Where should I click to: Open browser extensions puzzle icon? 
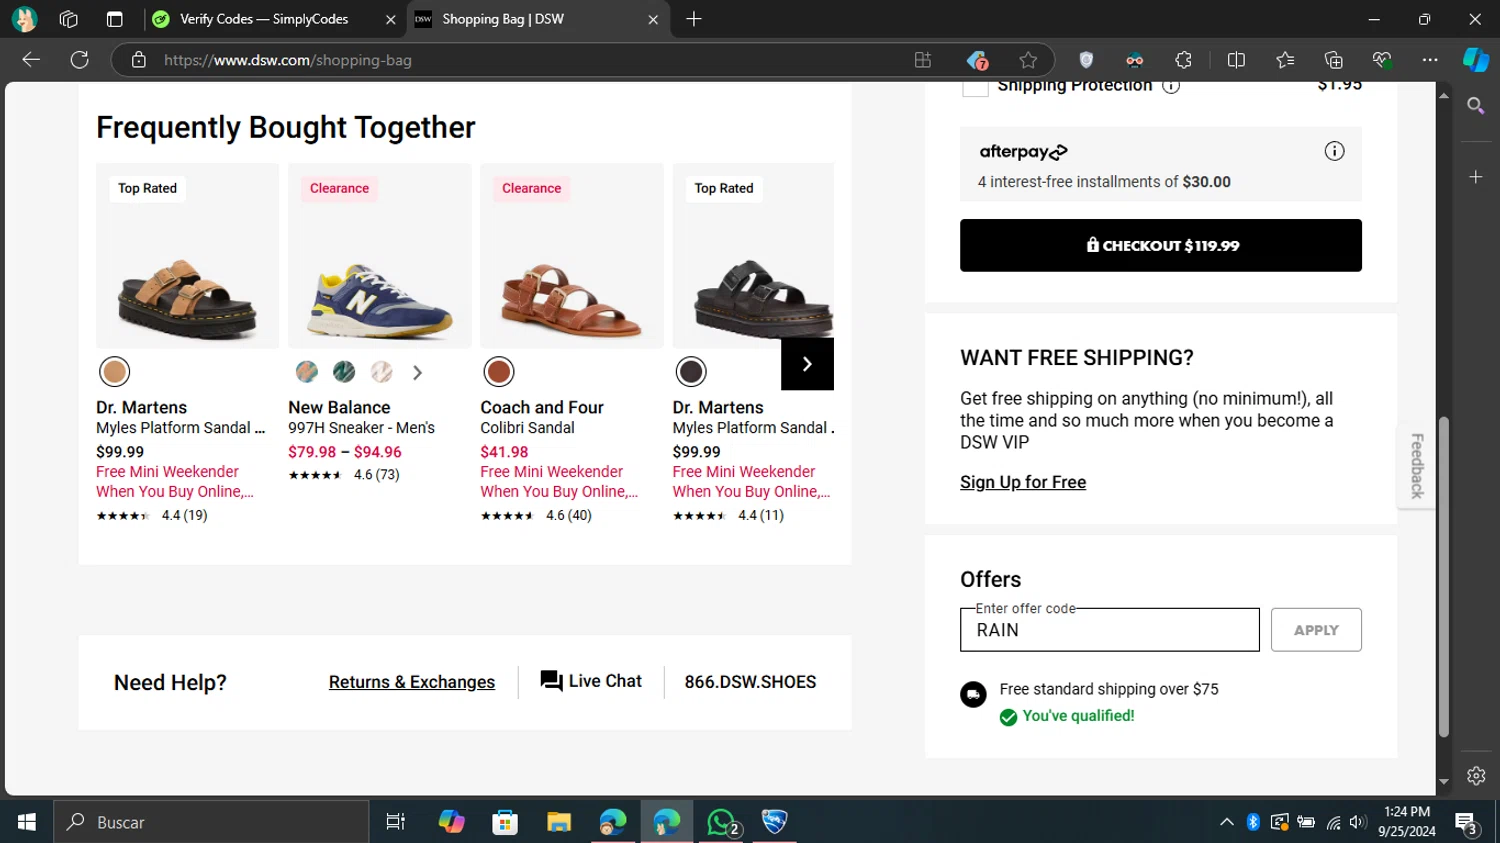(1184, 60)
